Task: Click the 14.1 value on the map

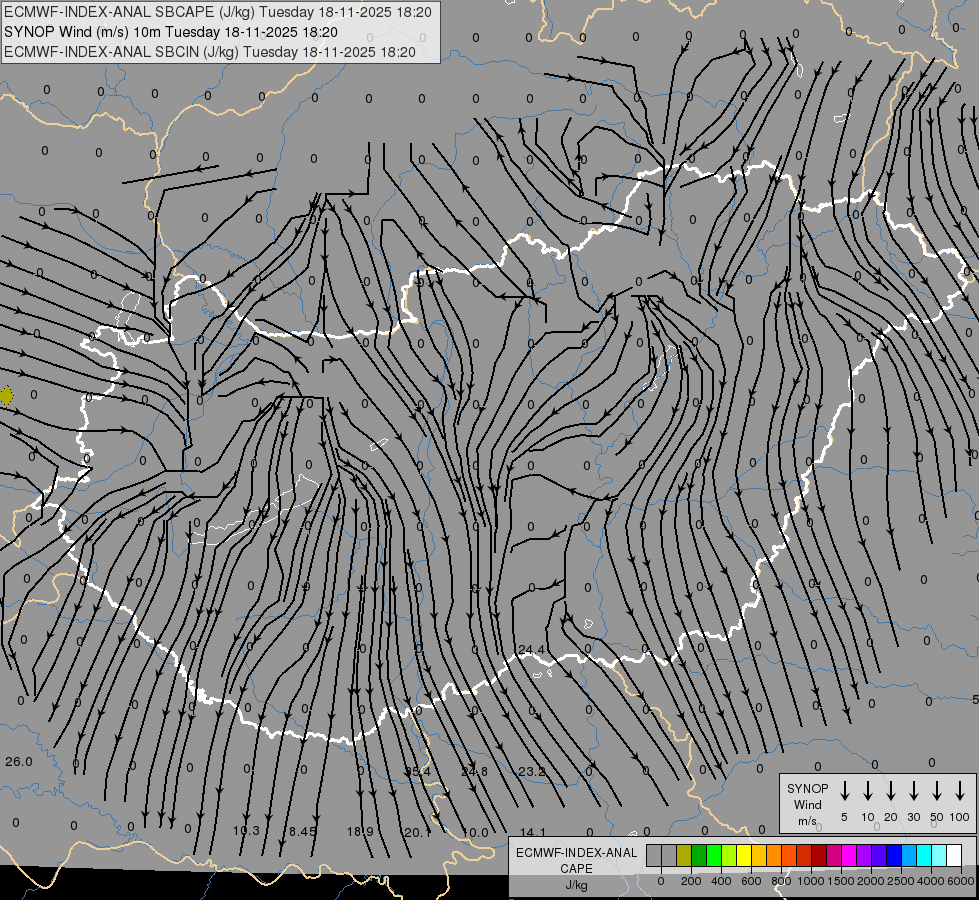Action: click(533, 832)
